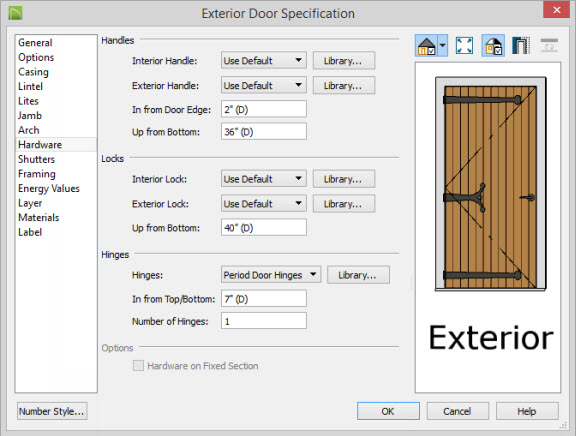The width and height of the screenshot is (576, 436).
Task: Close the Exterior Door Specification dialog
Action: pos(557,10)
